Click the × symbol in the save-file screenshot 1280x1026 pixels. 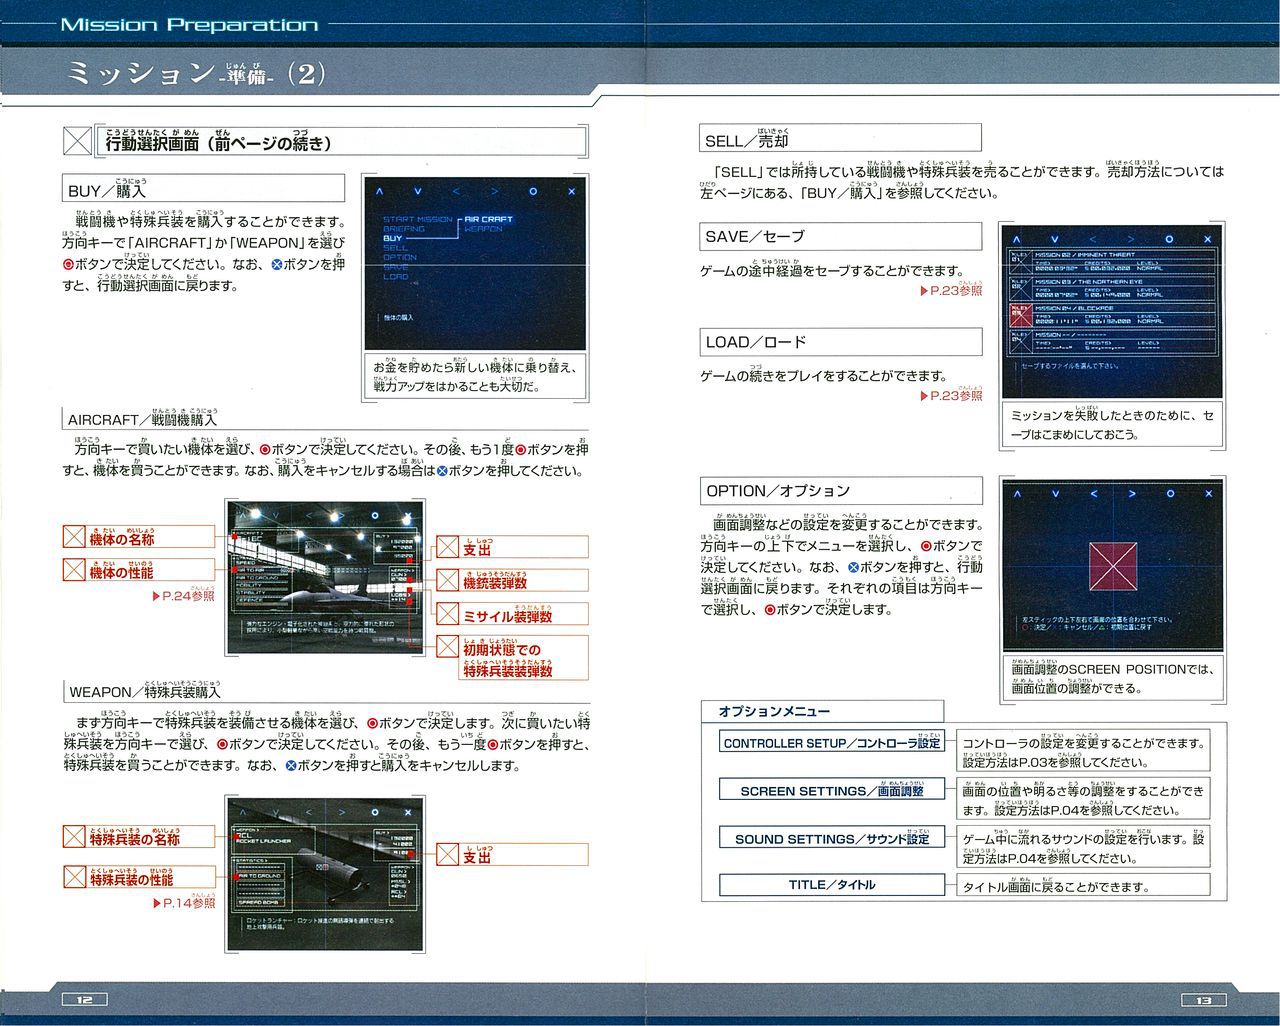click(x=1207, y=240)
